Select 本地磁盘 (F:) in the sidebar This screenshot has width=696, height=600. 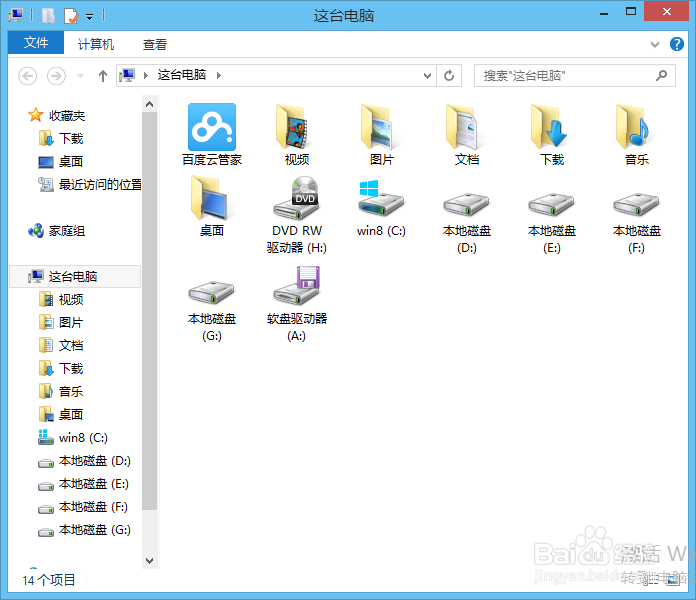83,507
